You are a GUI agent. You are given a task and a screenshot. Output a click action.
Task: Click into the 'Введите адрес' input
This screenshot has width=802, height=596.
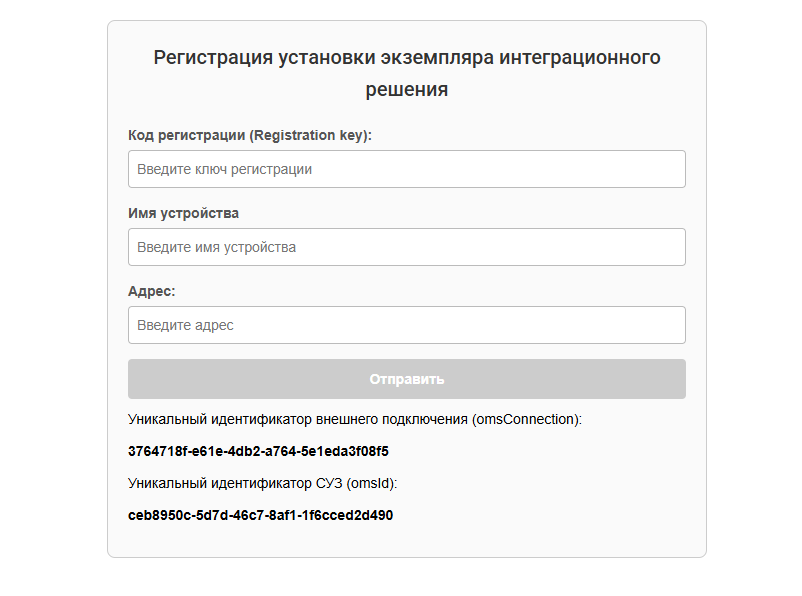(406, 325)
